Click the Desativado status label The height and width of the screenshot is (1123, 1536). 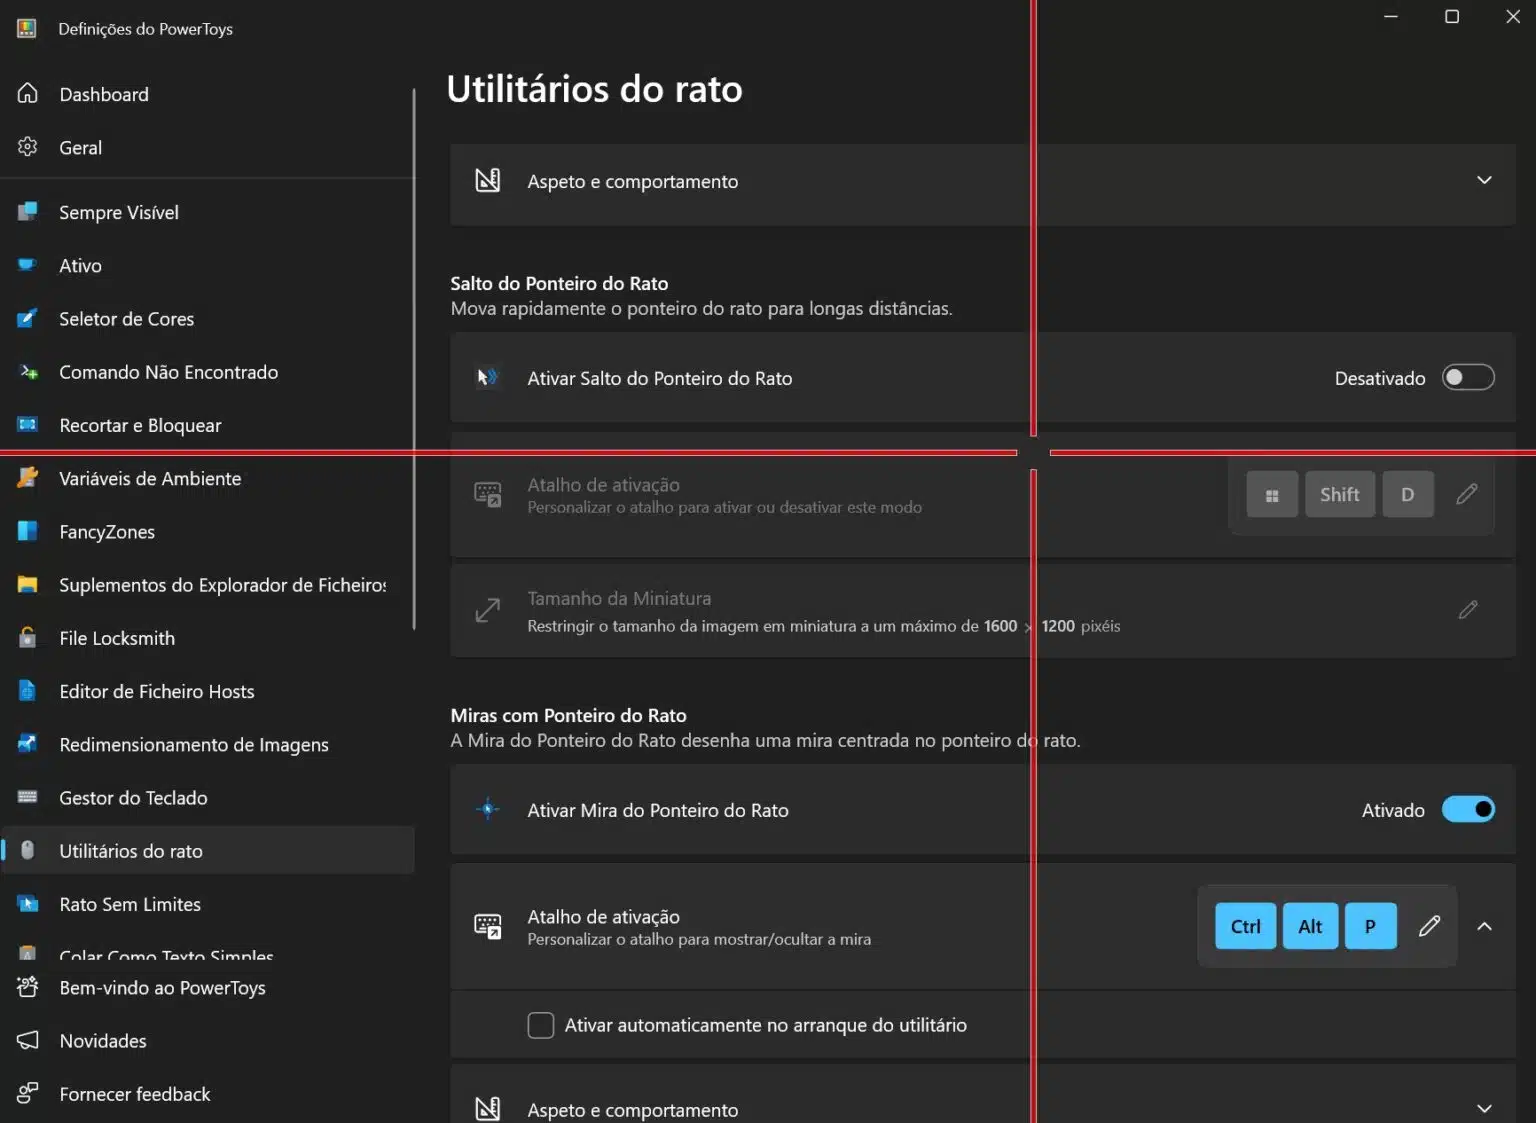1380,378
